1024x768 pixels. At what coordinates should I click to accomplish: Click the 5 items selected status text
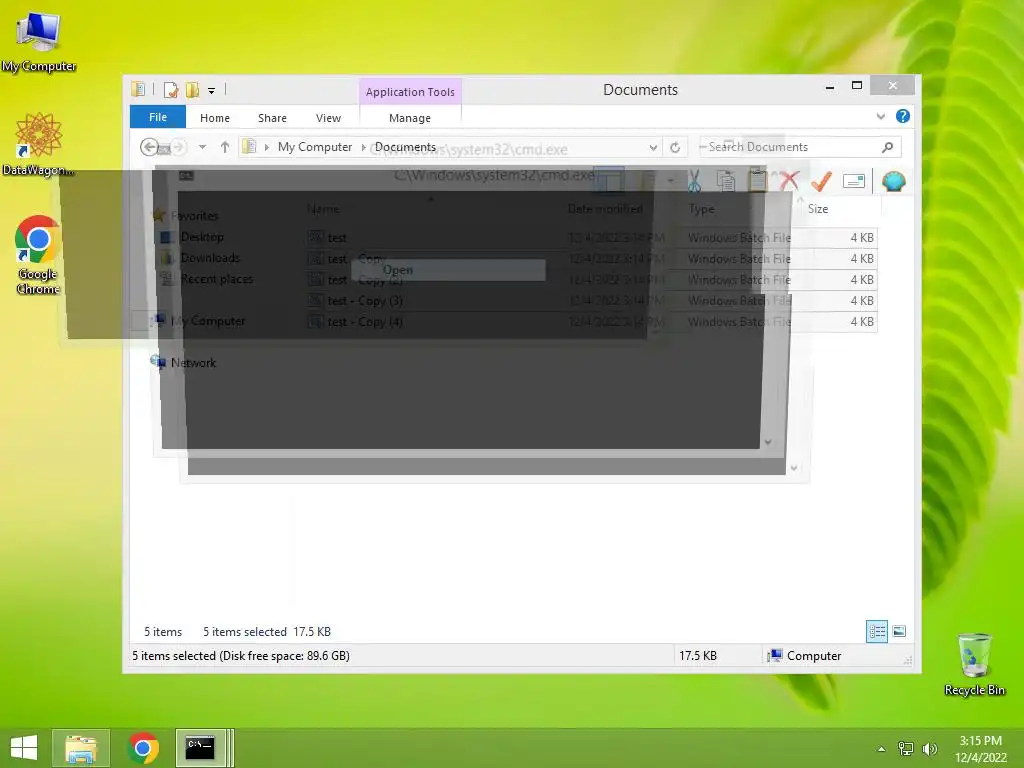pyautogui.click(x=245, y=632)
